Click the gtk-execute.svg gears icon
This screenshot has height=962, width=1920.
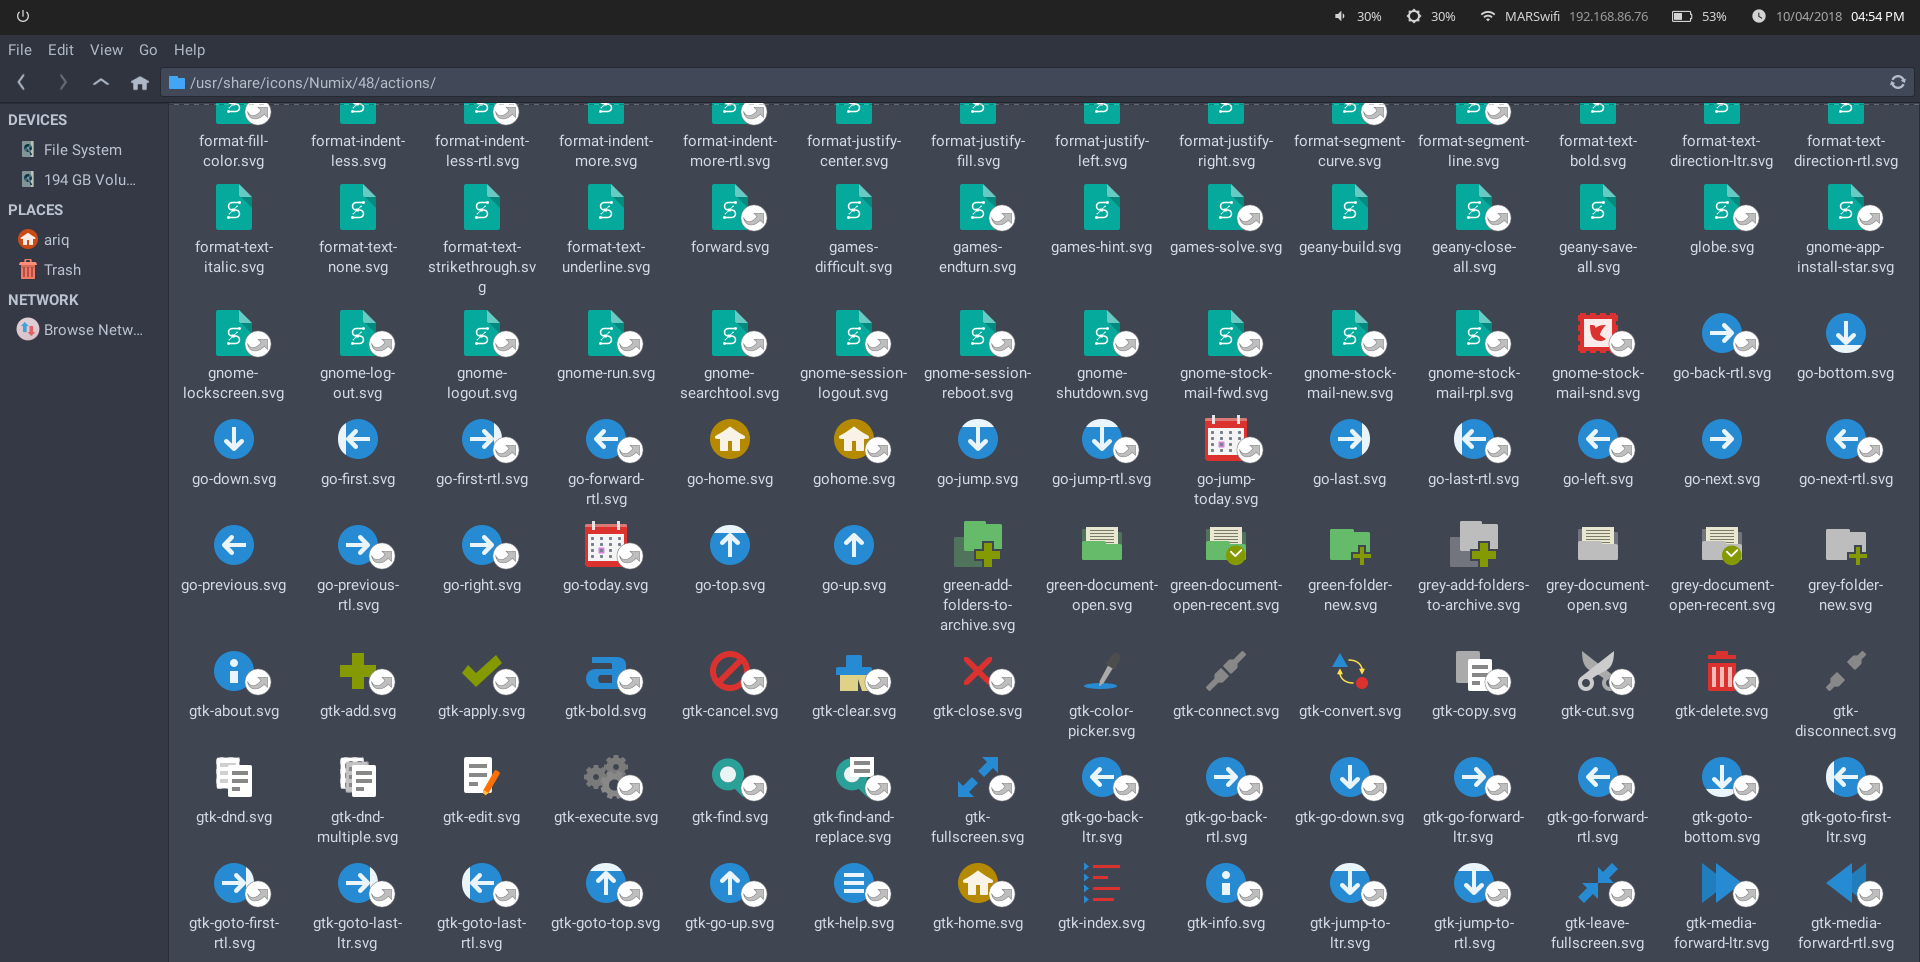pyautogui.click(x=604, y=779)
